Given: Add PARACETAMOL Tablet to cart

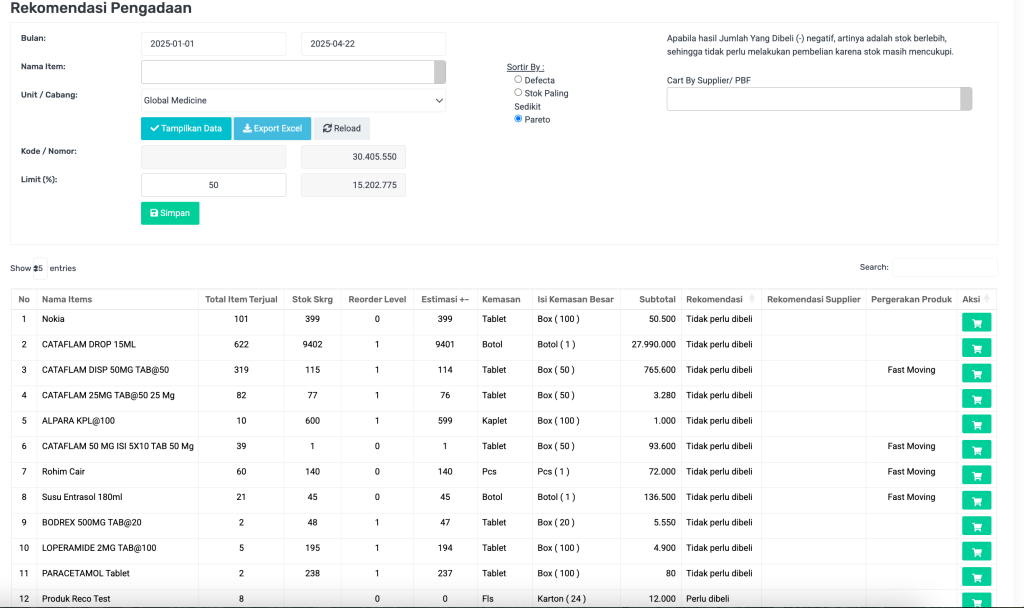Looking at the screenshot, I should coord(976,577).
